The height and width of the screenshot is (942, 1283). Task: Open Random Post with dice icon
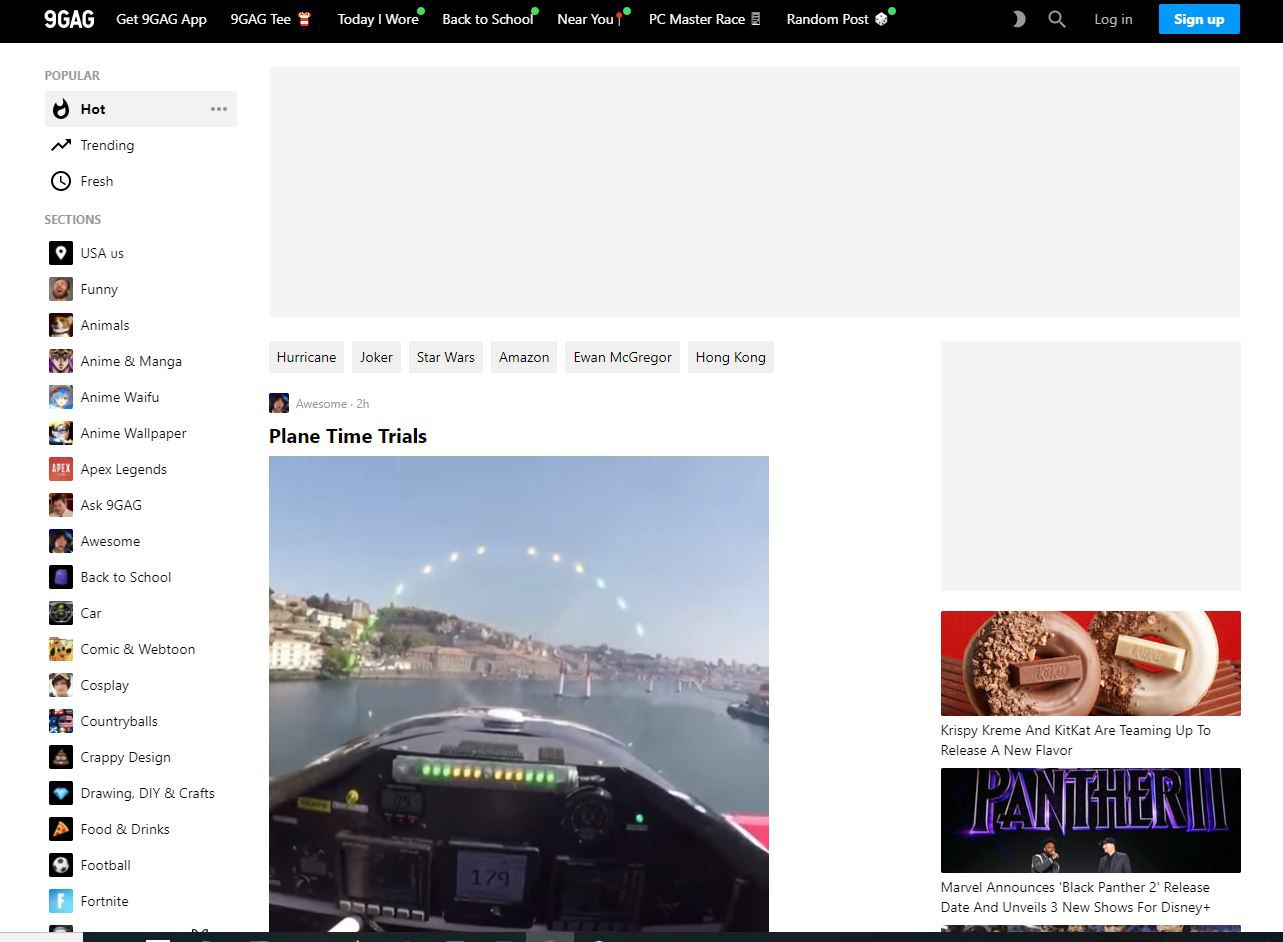pos(837,19)
